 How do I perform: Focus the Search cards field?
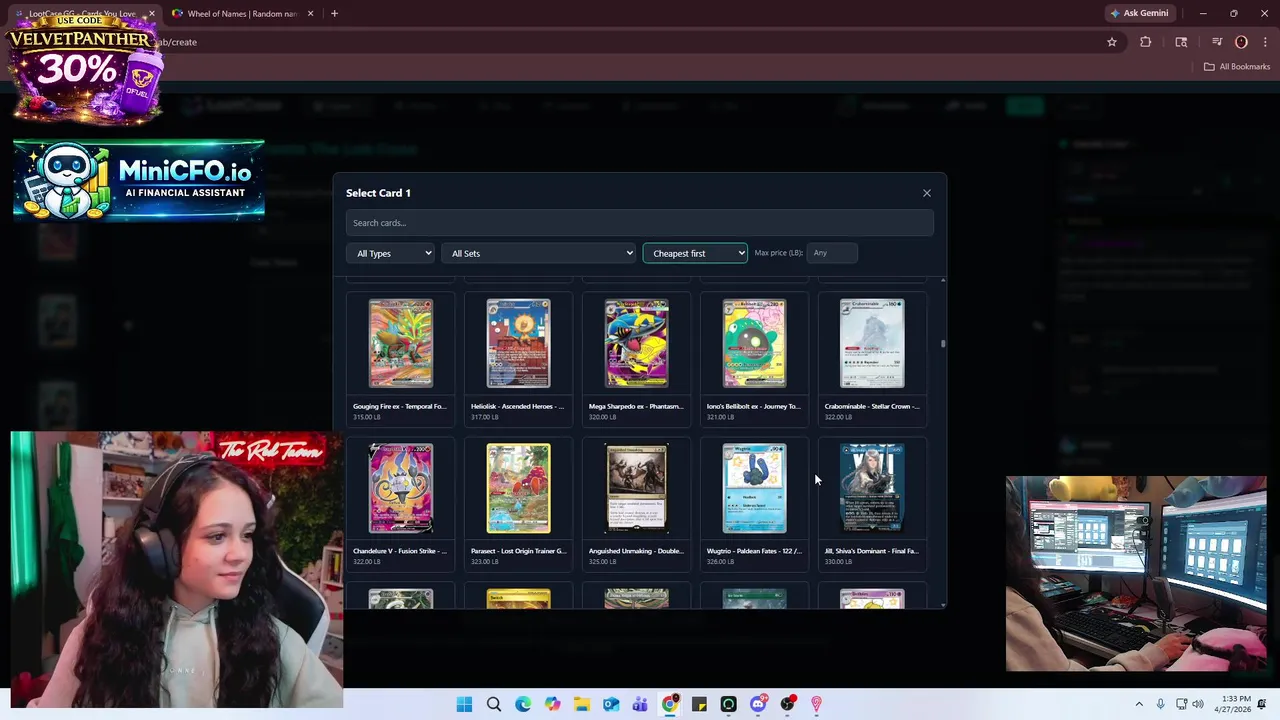[640, 223]
